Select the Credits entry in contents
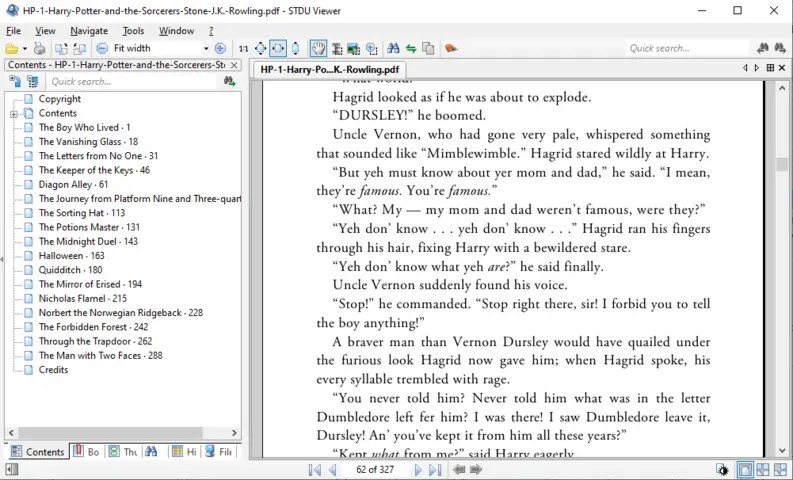This screenshot has height=480, width=793. 53,370
